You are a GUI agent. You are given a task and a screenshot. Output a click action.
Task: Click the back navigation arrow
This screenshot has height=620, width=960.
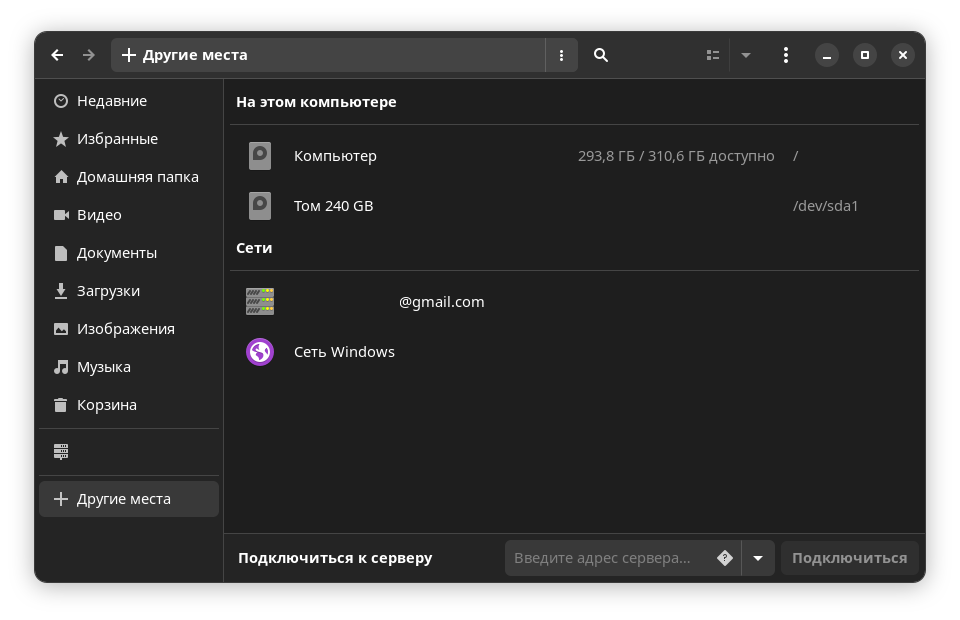pyautogui.click(x=57, y=55)
